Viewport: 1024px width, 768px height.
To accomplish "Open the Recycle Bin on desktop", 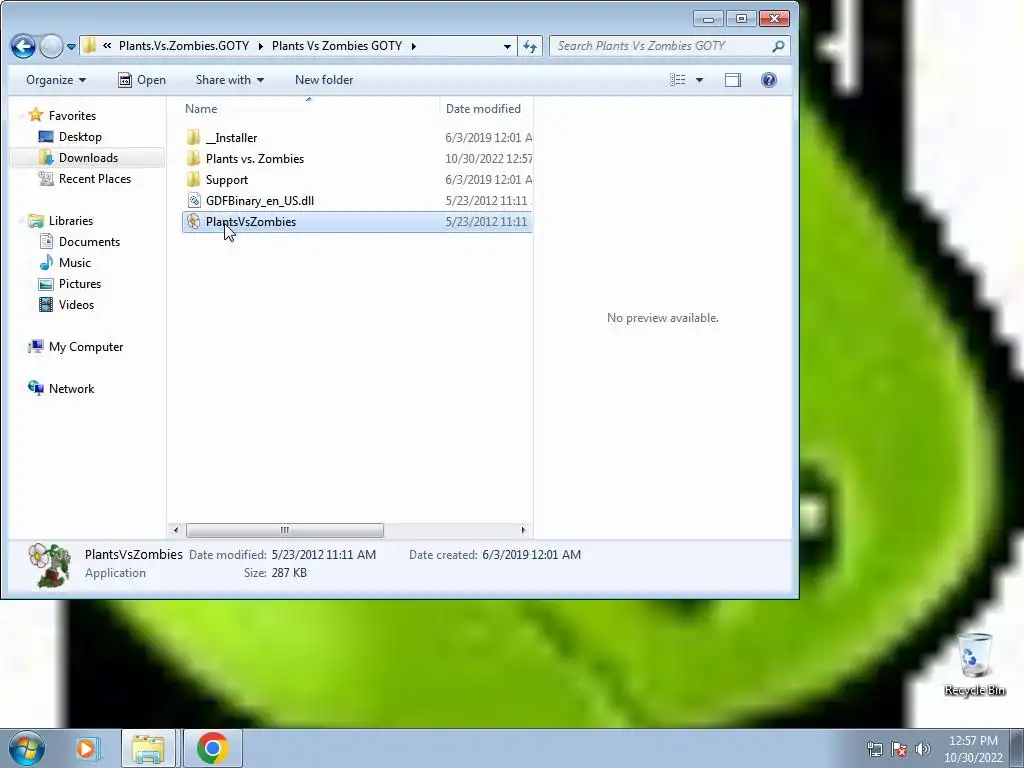I will (974, 664).
